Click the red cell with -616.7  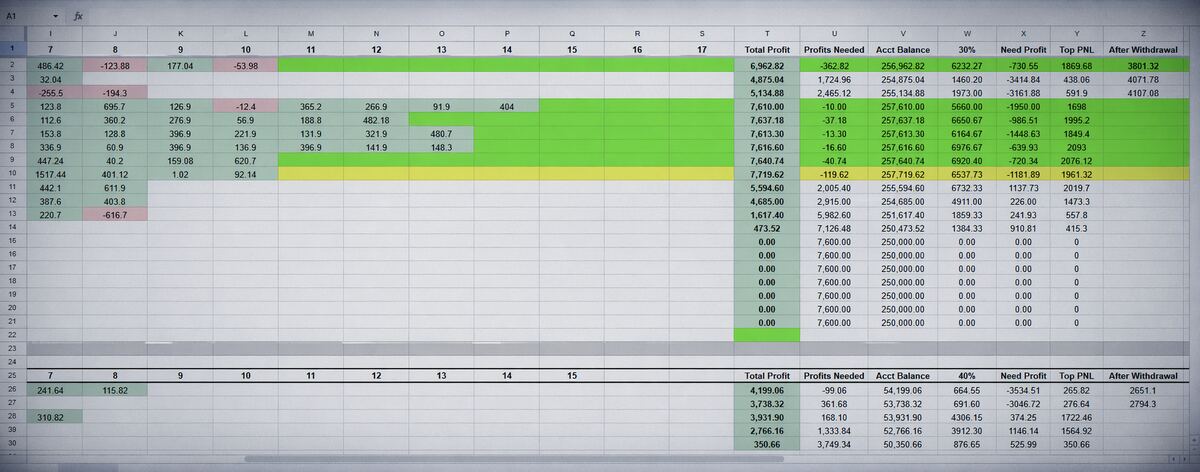tap(115, 214)
